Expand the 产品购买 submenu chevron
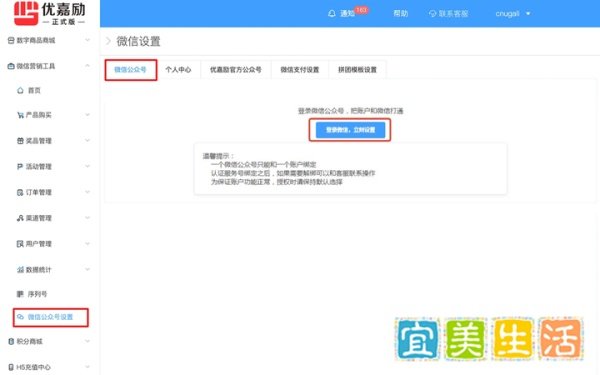 coord(87,114)
